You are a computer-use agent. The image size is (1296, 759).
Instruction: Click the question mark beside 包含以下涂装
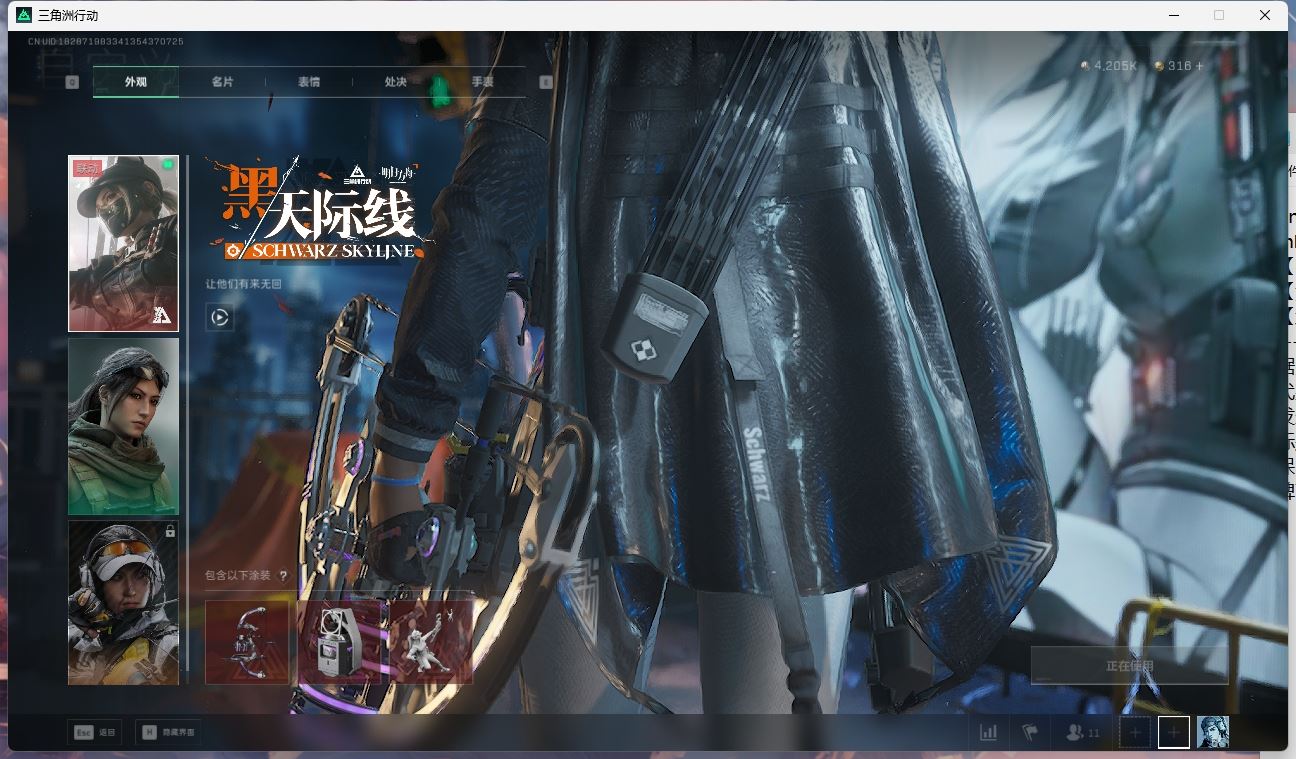pyautogui.click(x=283, y=576)
